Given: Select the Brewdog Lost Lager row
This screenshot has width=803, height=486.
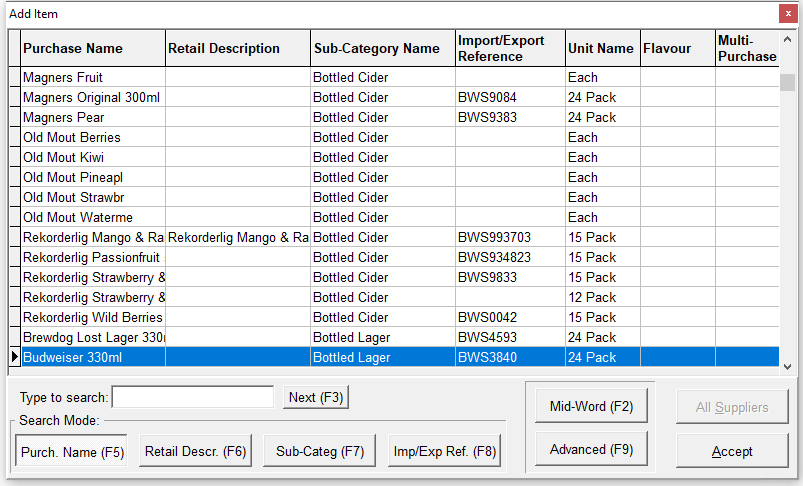Looking at the screenshot, I should 92,337.
